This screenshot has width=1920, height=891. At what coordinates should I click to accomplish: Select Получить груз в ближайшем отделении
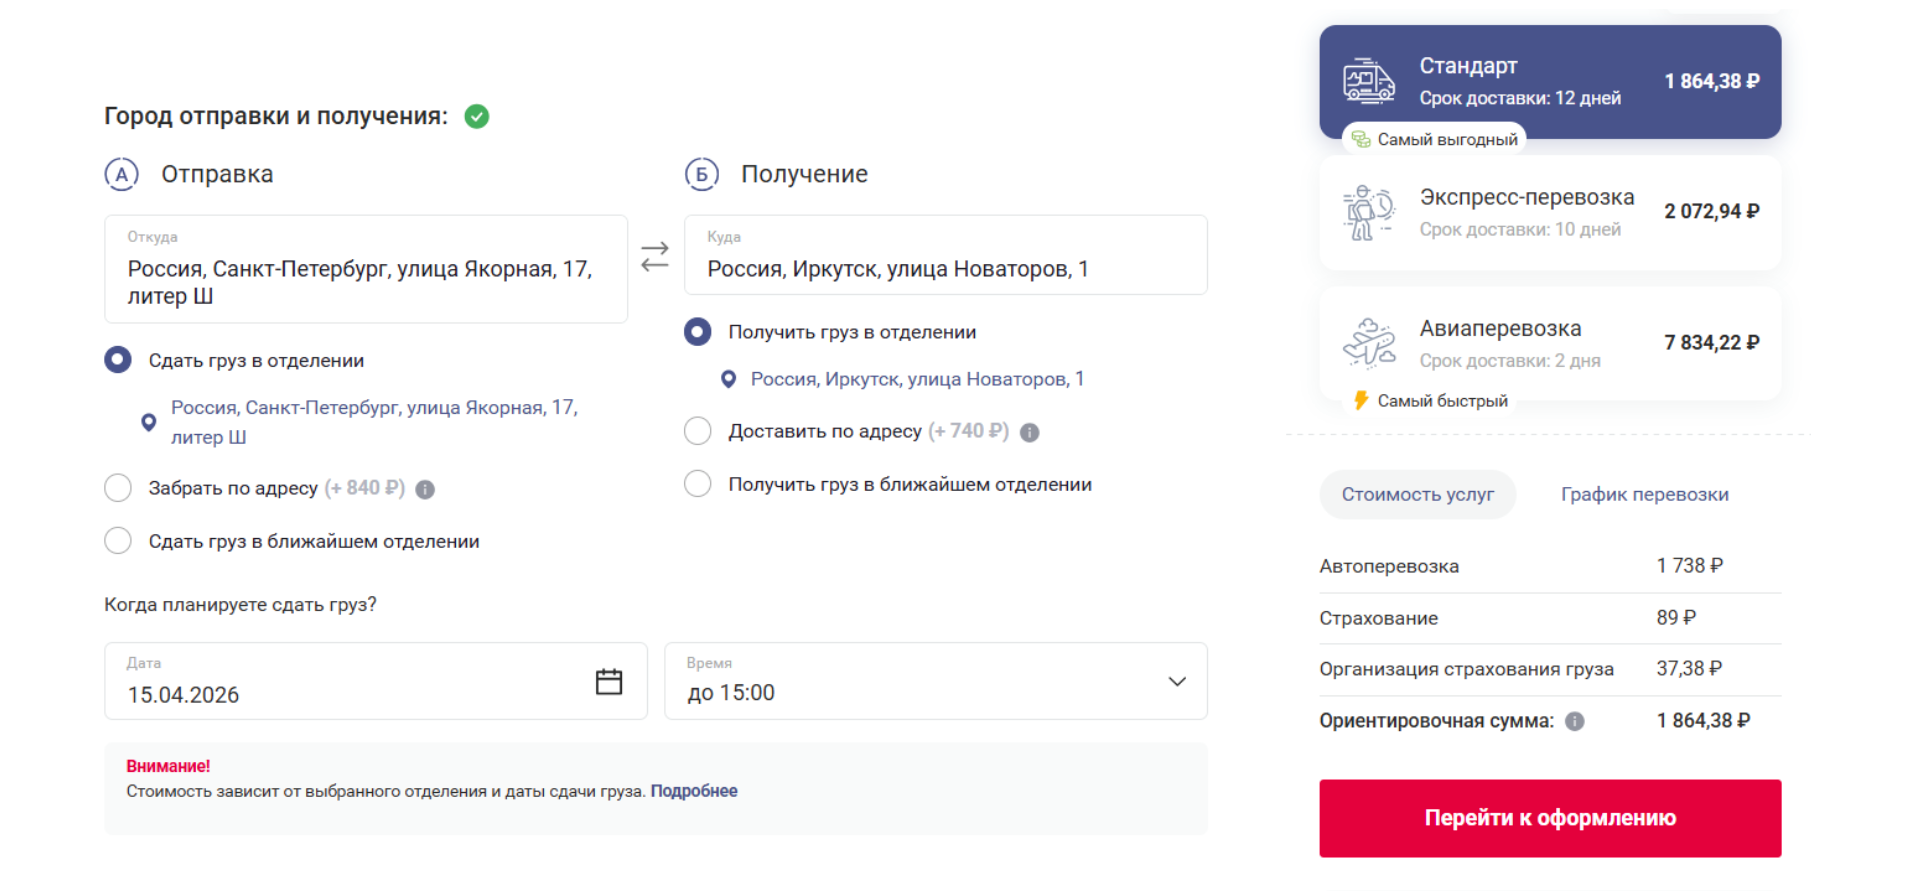click(698, 484)
